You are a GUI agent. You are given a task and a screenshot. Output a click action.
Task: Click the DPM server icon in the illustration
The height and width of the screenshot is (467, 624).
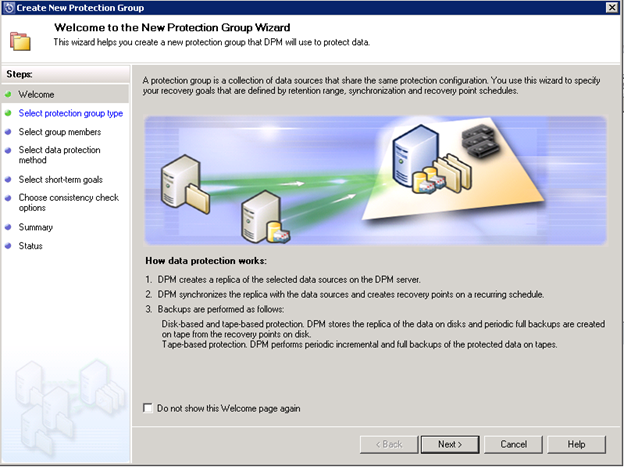point(414,156)
